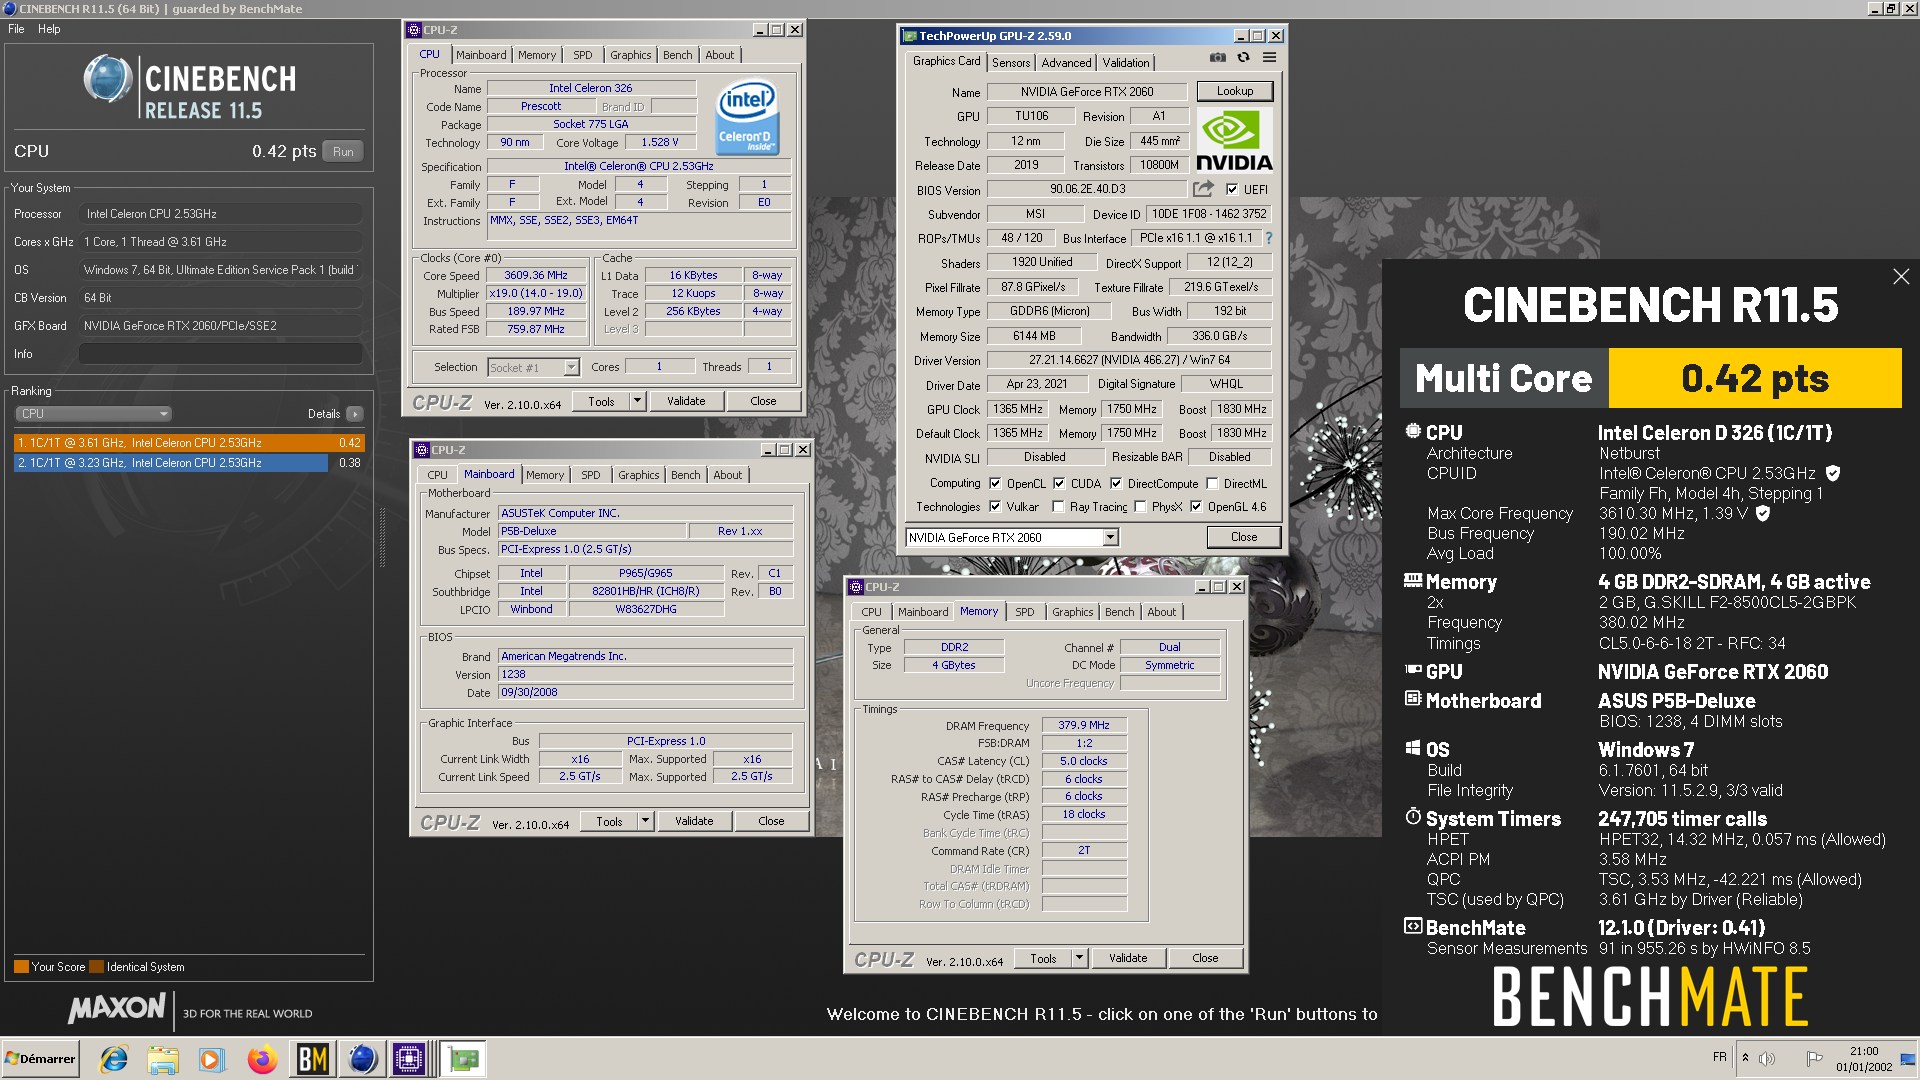Switch to the SPD tab in the Memory CPU-Z window
Image resolution: width=1920 pixels, height=1080 pixels.
click(1025, 612)
